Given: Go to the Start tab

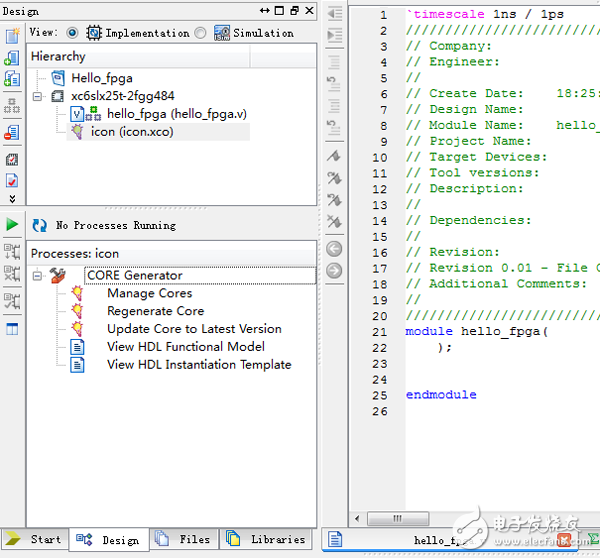Looking at the screenshot, I should [35, 540].
